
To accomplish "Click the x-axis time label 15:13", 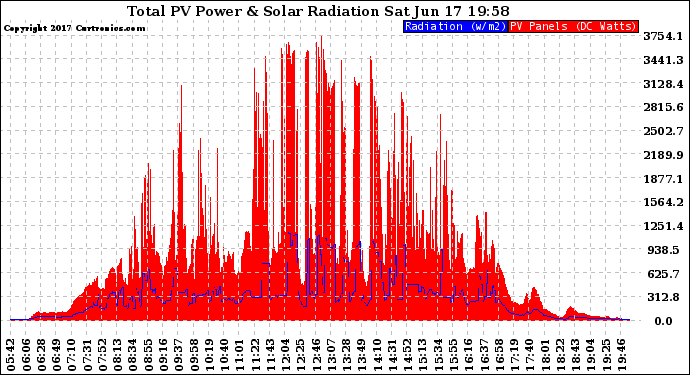I will coord(422,355).
